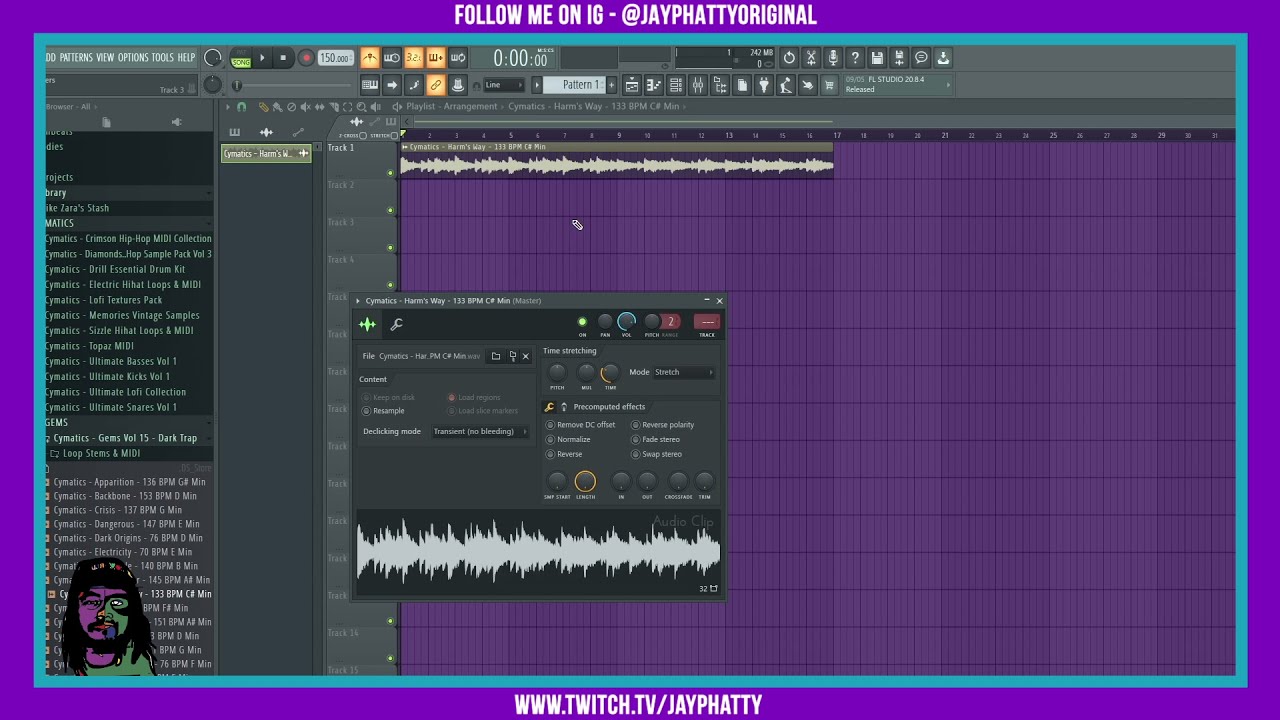Mute Track 1 with its green dot
This screenshot has height=720, width=1280.
pos(390,172)
